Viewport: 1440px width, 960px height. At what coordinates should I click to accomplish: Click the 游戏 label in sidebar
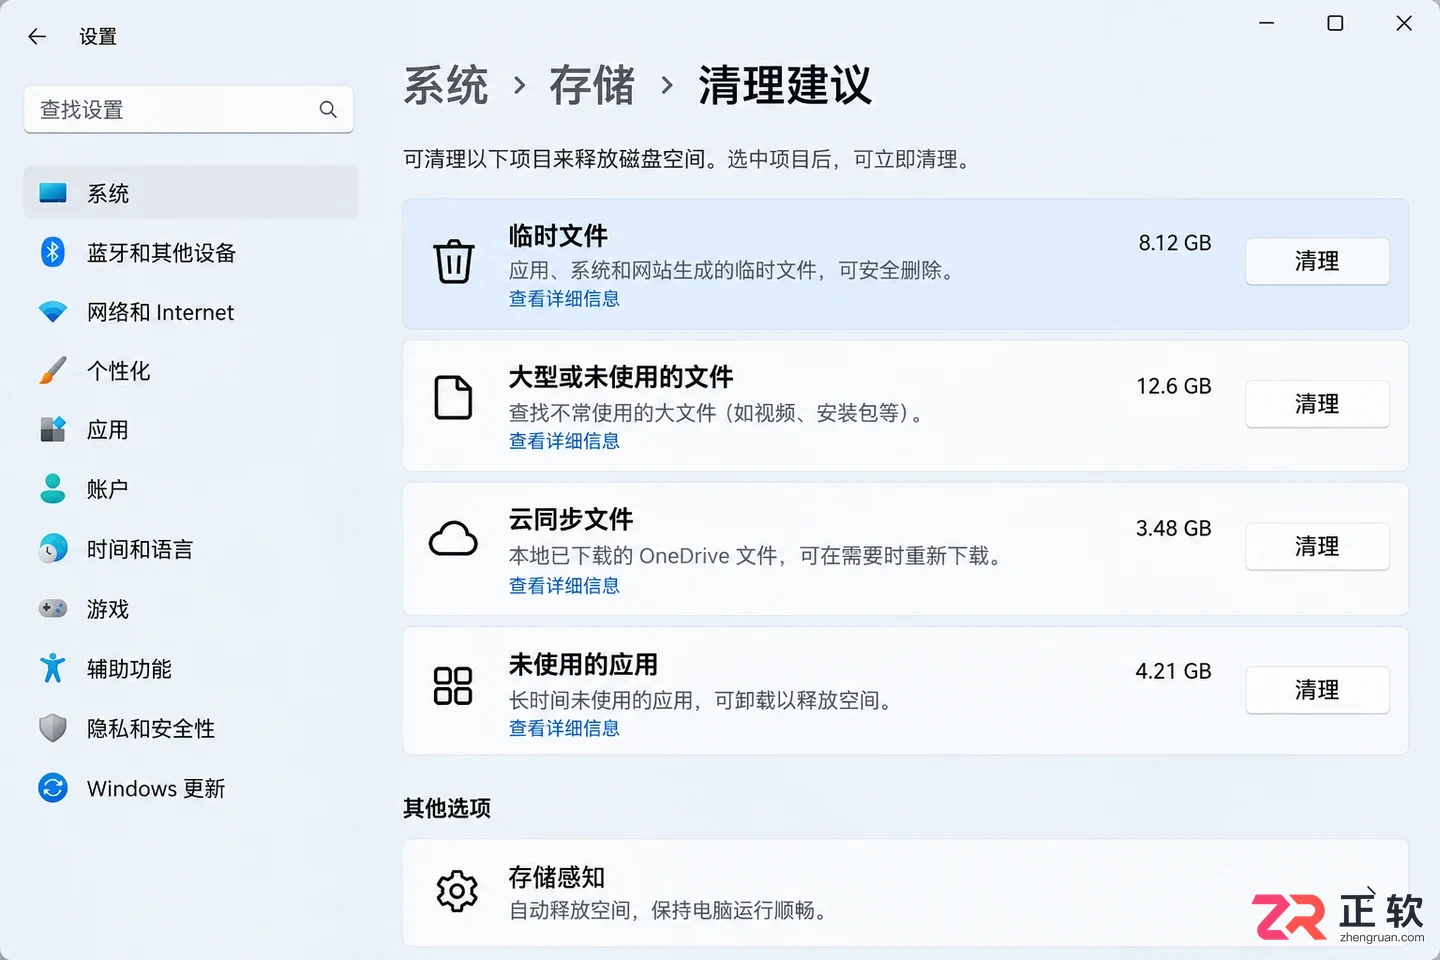108,609
